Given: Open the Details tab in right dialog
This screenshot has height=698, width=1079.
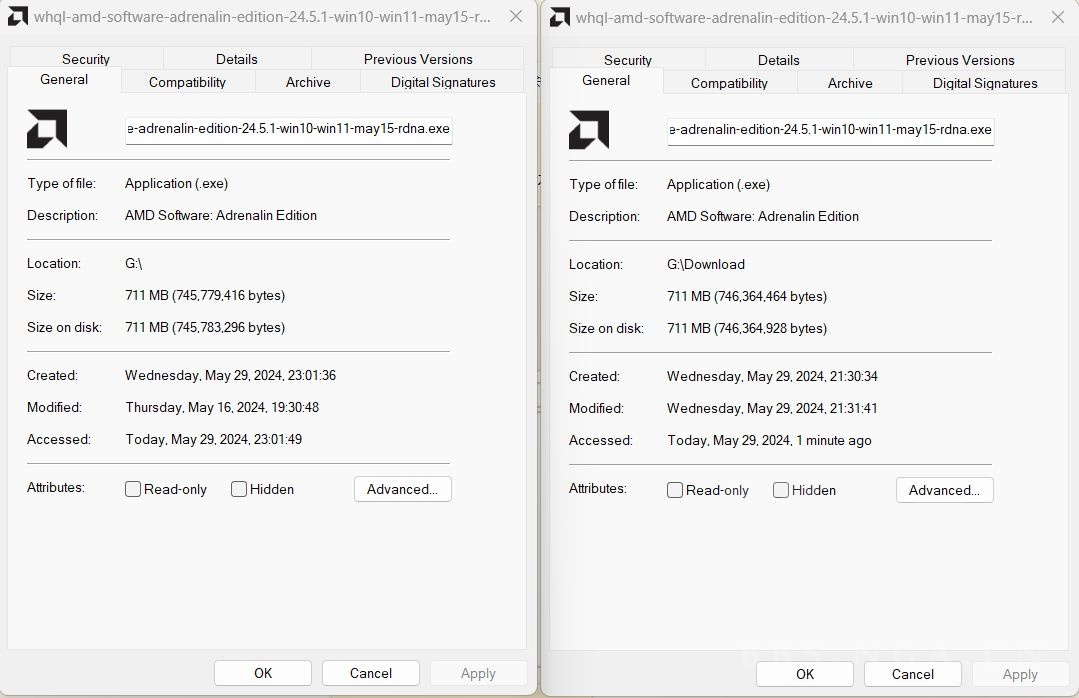Looking at the screenshot, I should coord(778,60).
